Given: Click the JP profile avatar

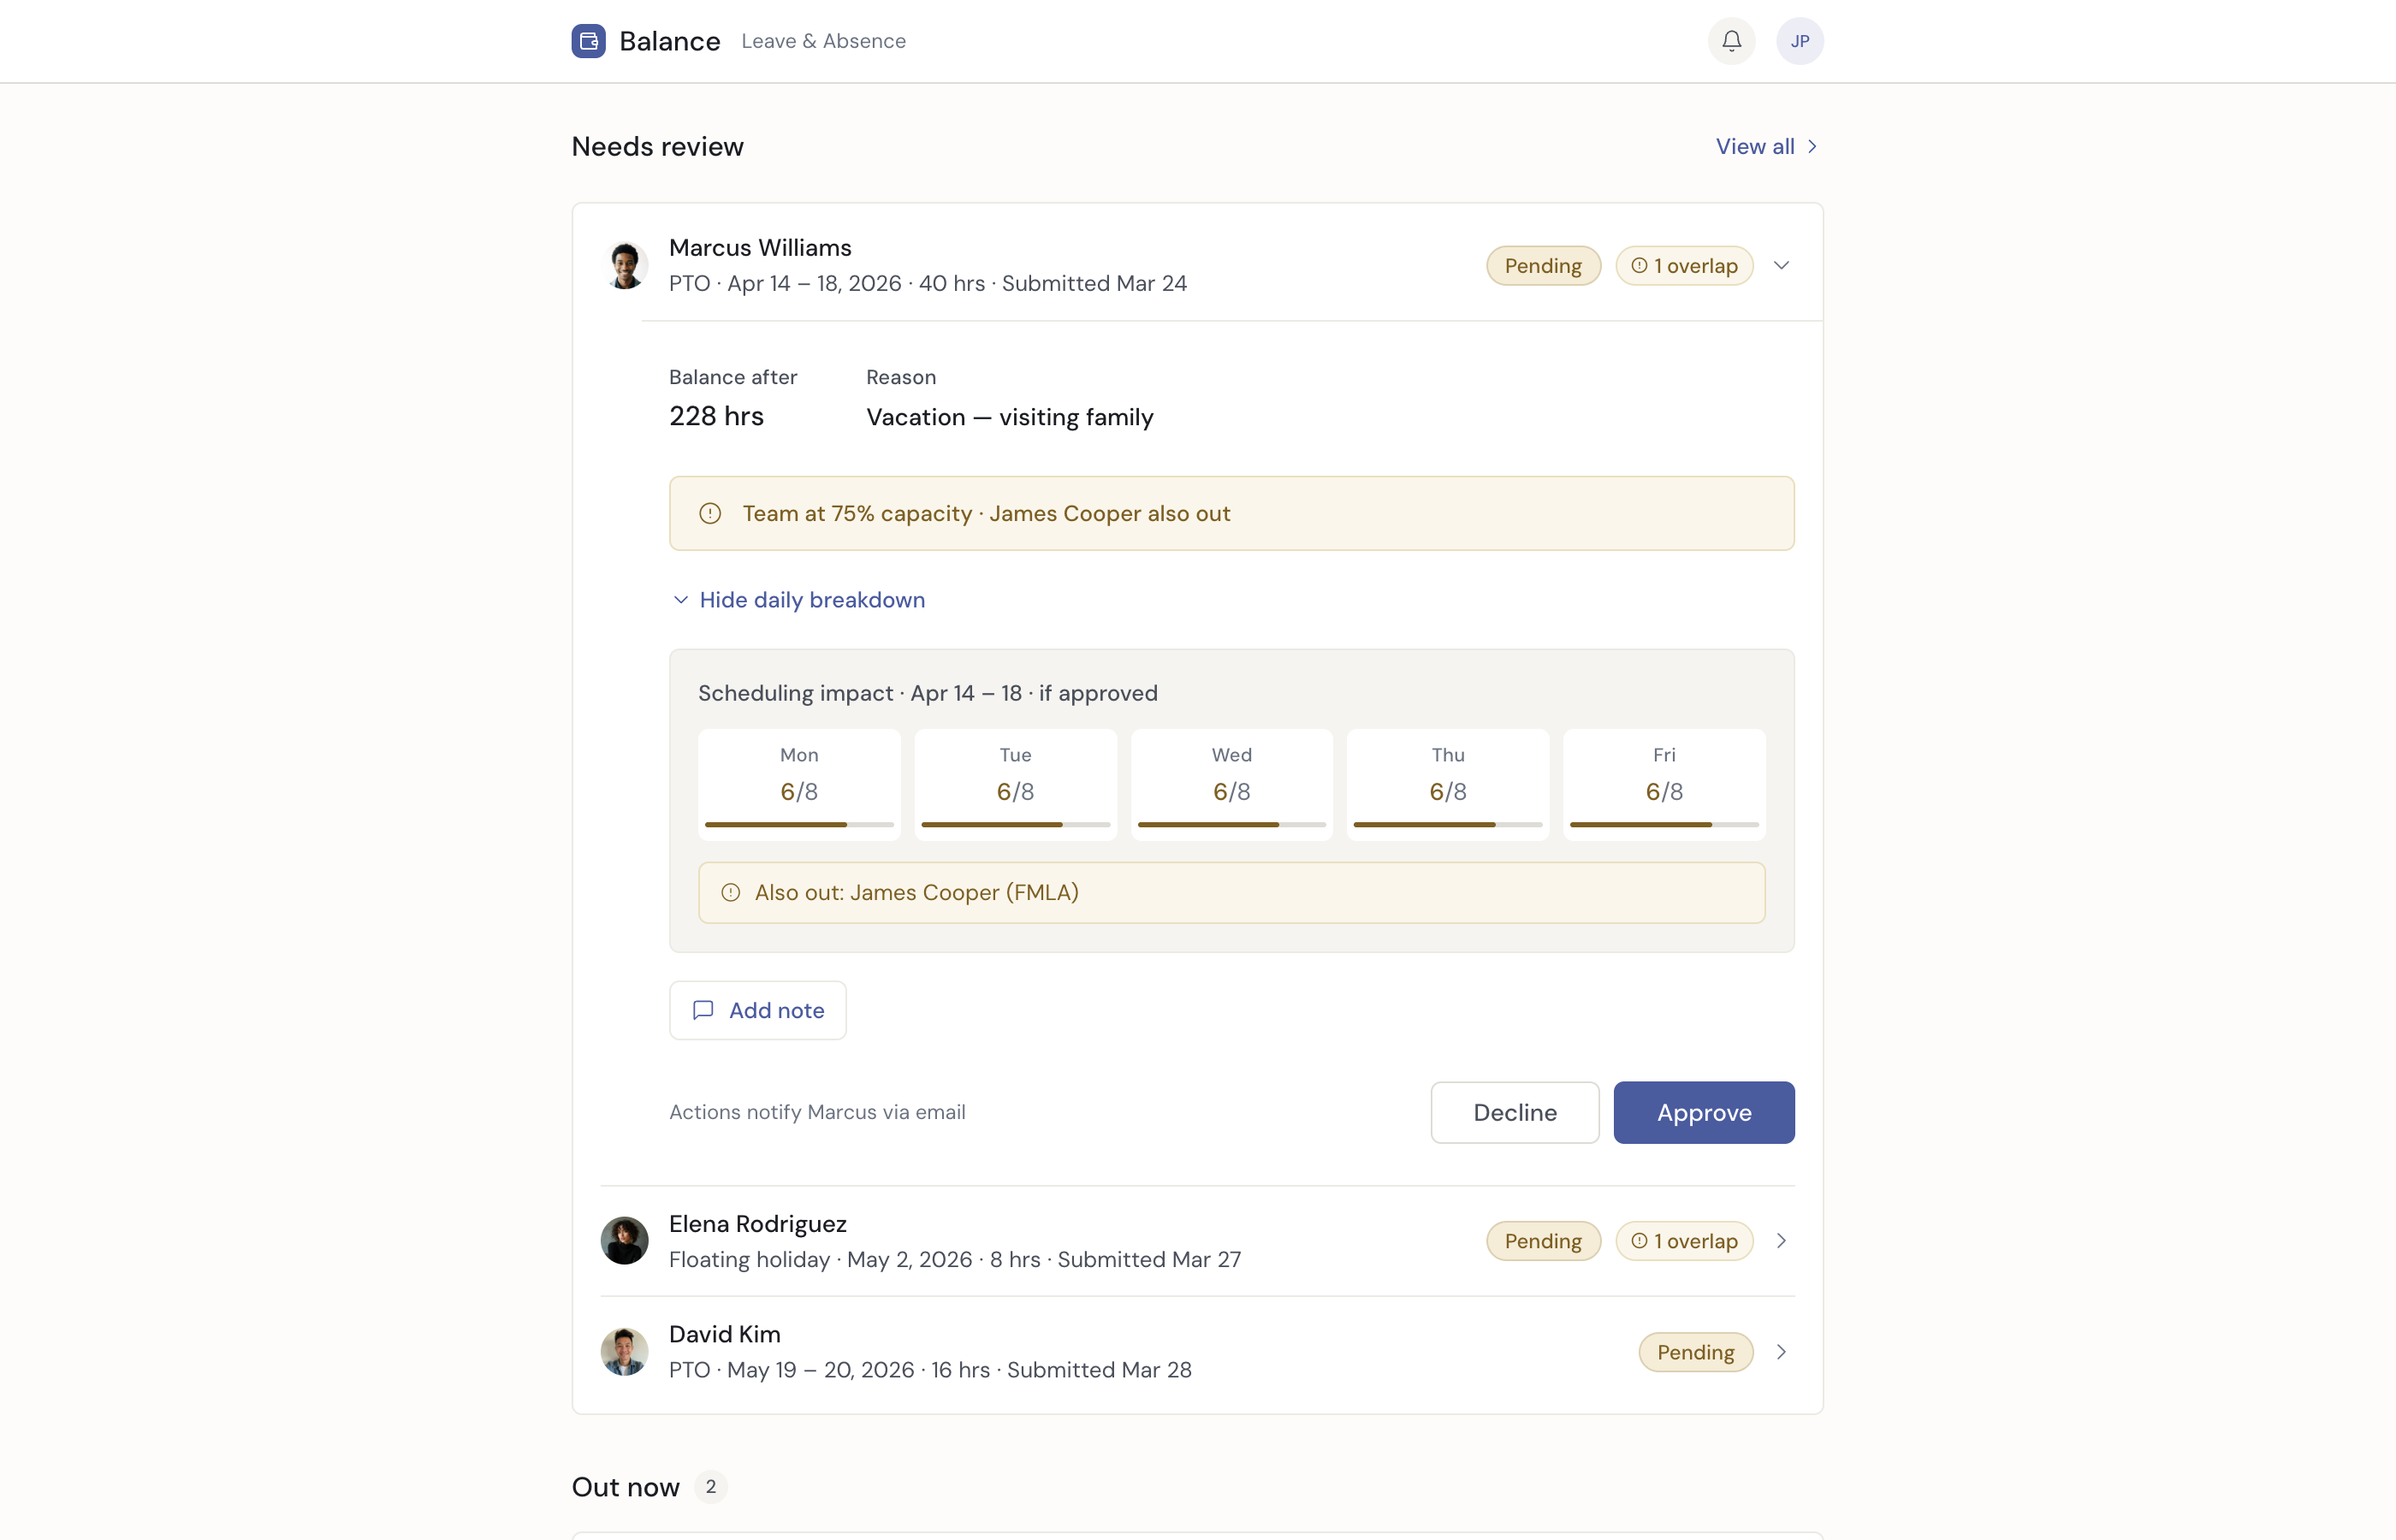Looking at the screenshot, I should [x=1799, y=40].
